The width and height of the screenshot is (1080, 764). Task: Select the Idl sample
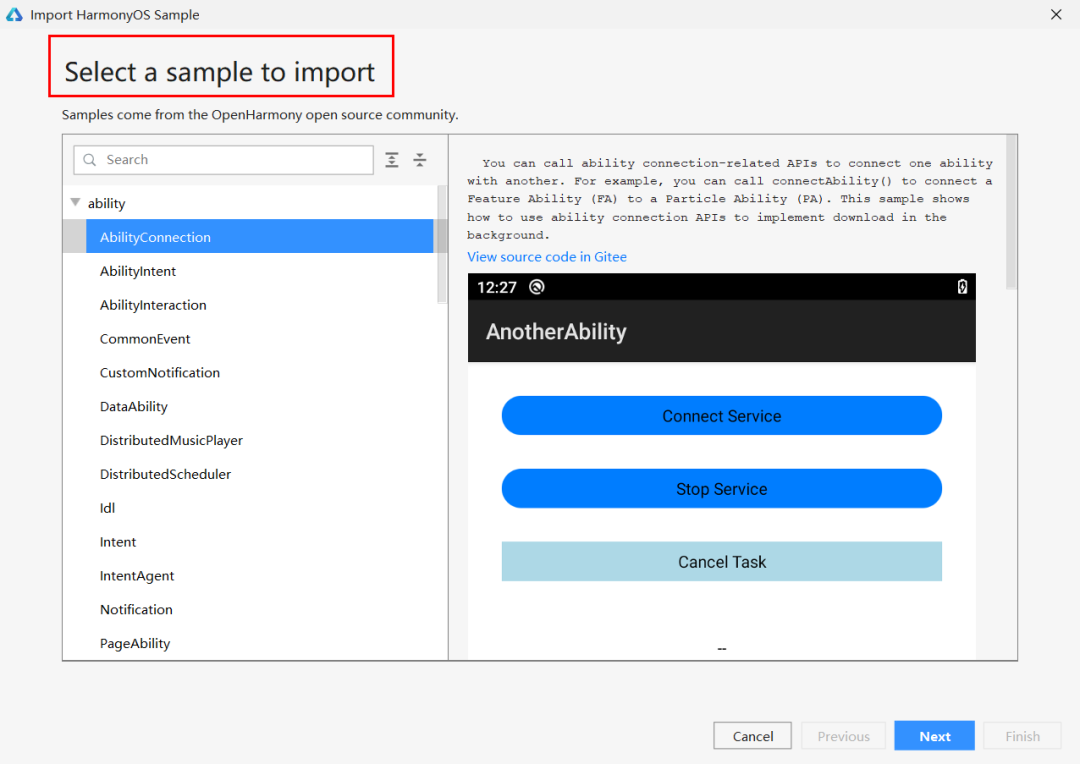[x=107, y=507]
